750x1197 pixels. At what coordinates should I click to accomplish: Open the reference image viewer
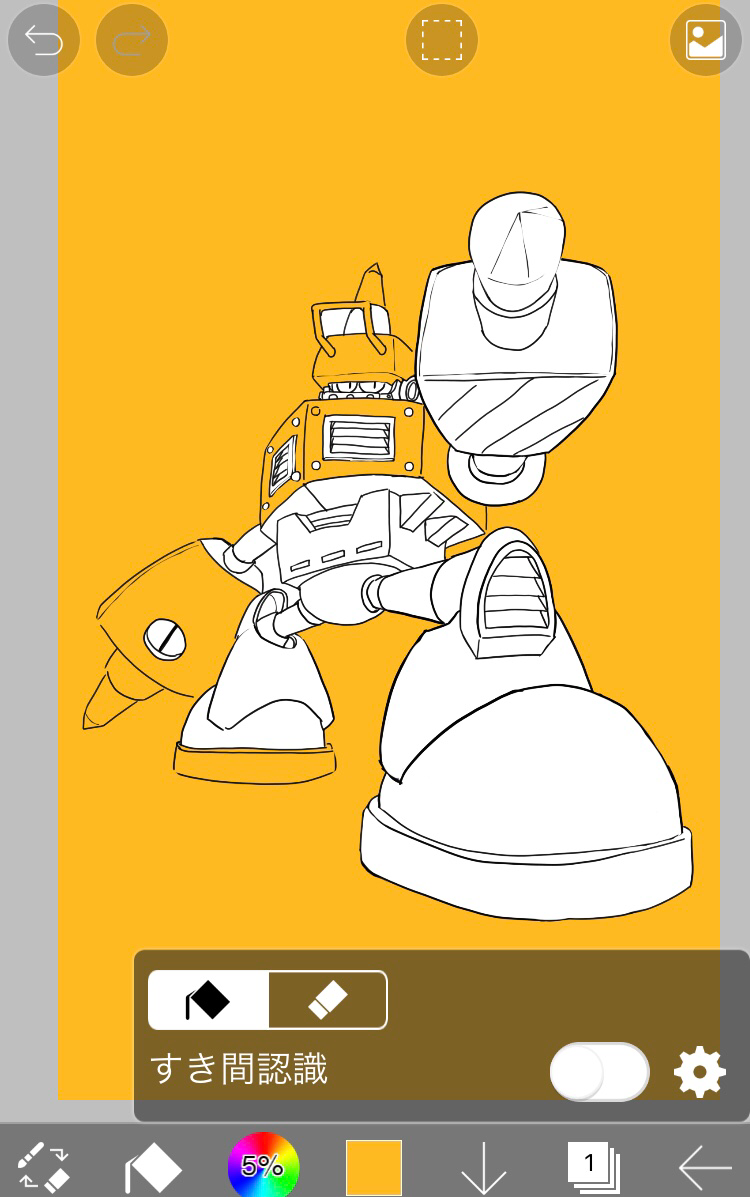(x=706, y=40)
